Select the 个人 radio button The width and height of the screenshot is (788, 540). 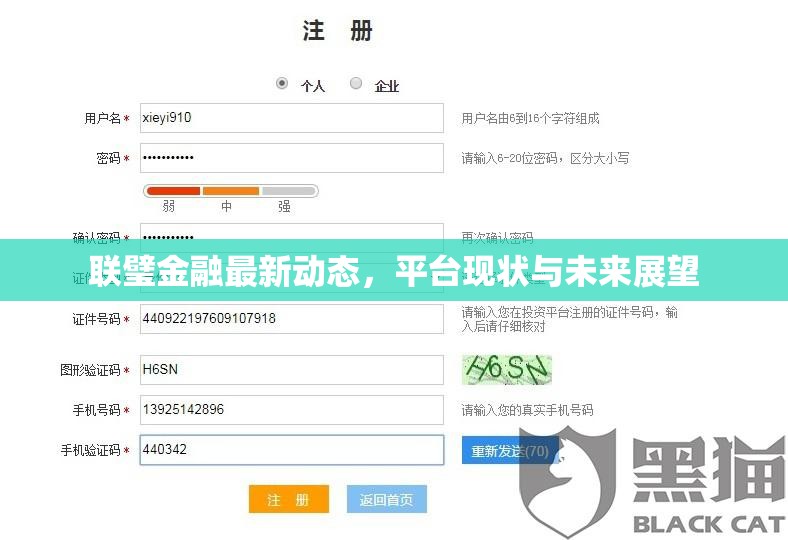click(282, 83)
